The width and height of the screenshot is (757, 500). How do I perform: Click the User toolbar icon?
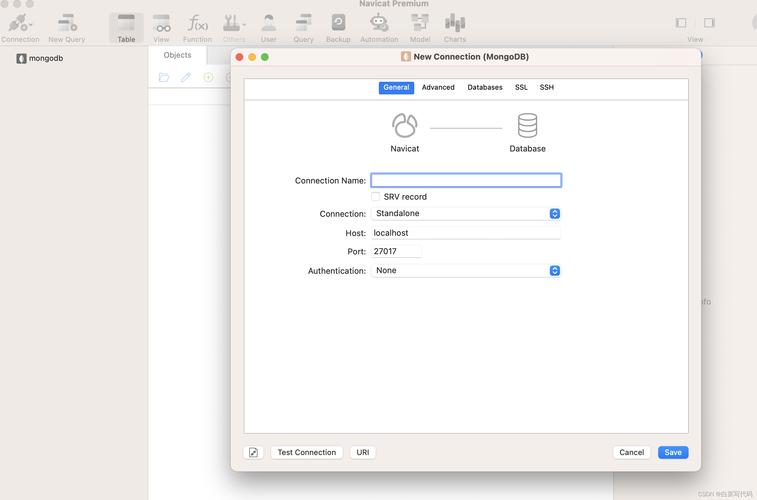pos(268,23)
